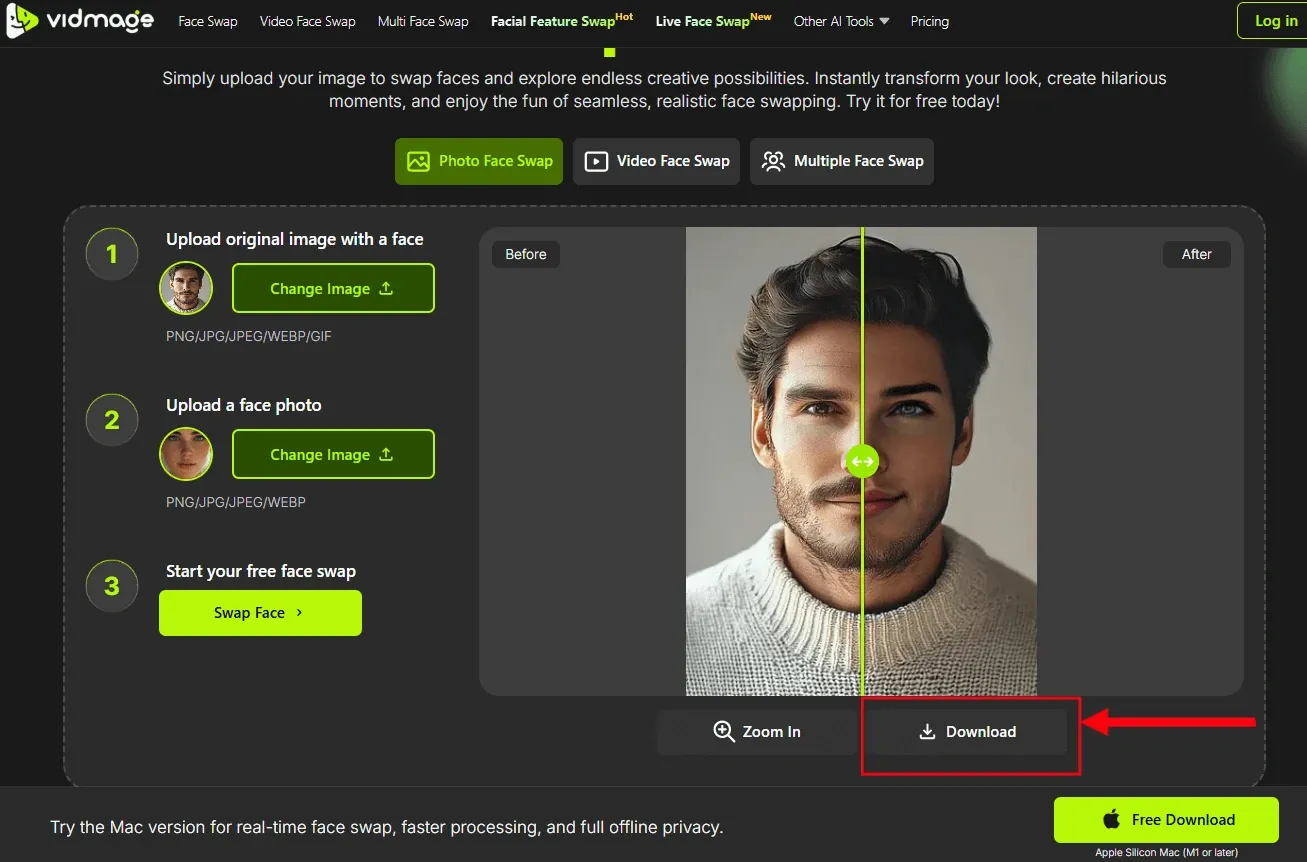
Task: Click the magnifier icon beside Zoom In
Action: (724, 732)
